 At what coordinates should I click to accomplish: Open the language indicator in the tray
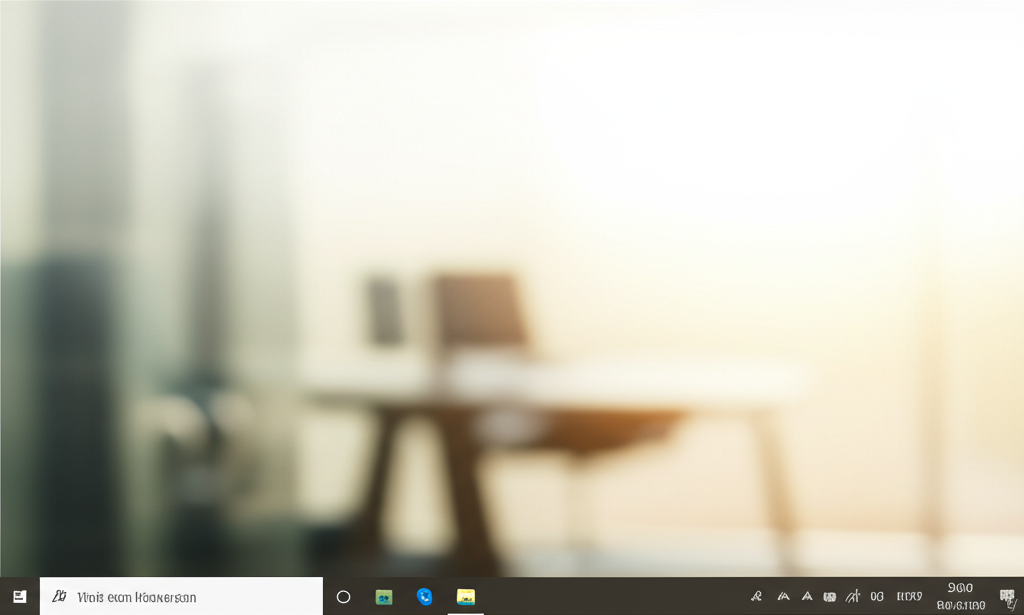[x=909, y=597]
